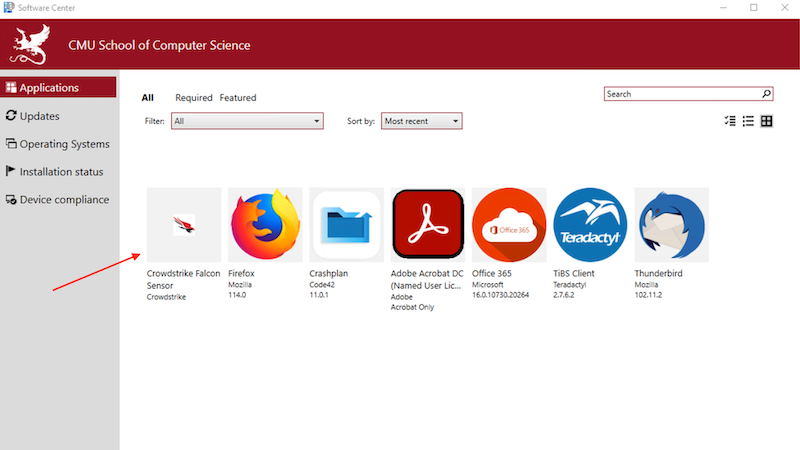Image resolution: width=800 pixels, height=450 pixels.
Task: Click the Acrobat Only text
Action: (x=412, y=307)
